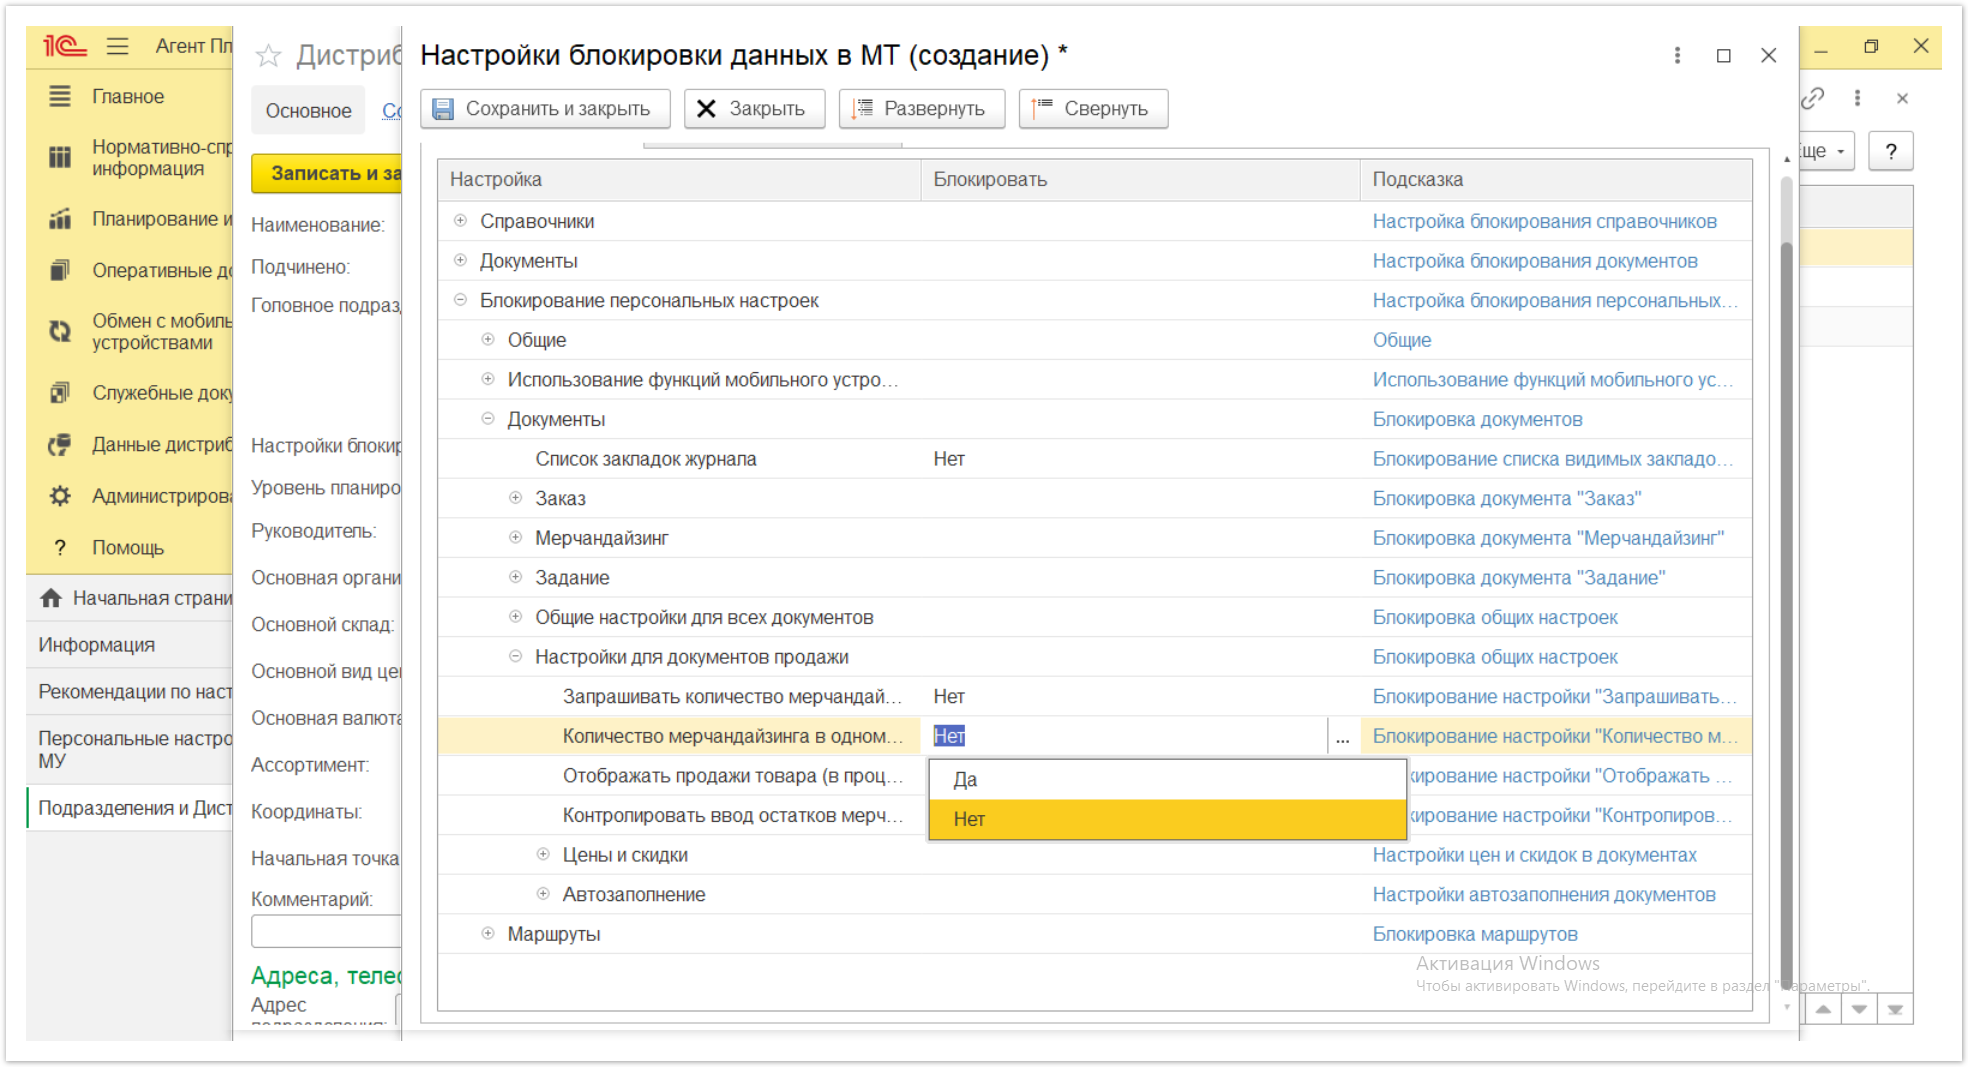Image resolution: width=1968 pixels, height=1067 pixels.
Task: Click the move-up arrow in background list
Action: click(1822, 1009)
